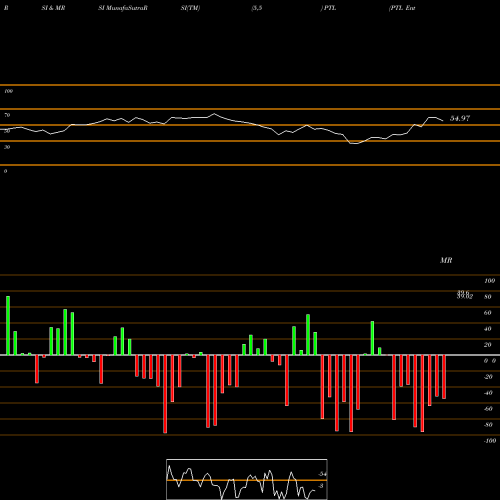Click the MR label above the histogram
Image resolution: width=500 pixels, height=500 pixels.
446,260
